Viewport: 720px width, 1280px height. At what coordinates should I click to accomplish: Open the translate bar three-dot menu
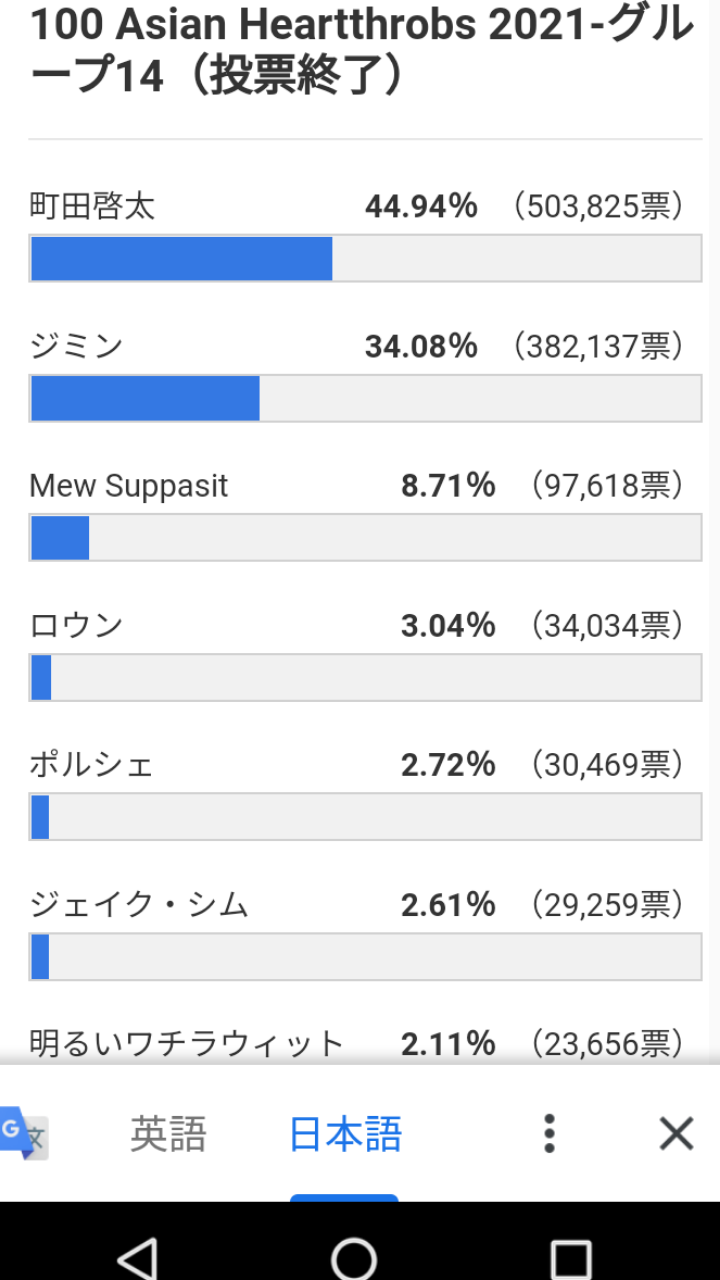click(548, 1134)
